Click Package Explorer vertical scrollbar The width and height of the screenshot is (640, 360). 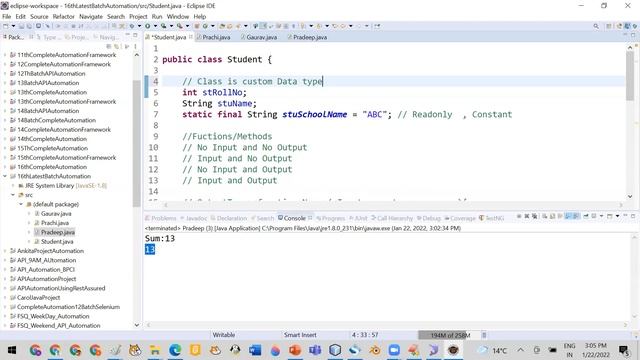pyautogui.click(x=137, y=143)
